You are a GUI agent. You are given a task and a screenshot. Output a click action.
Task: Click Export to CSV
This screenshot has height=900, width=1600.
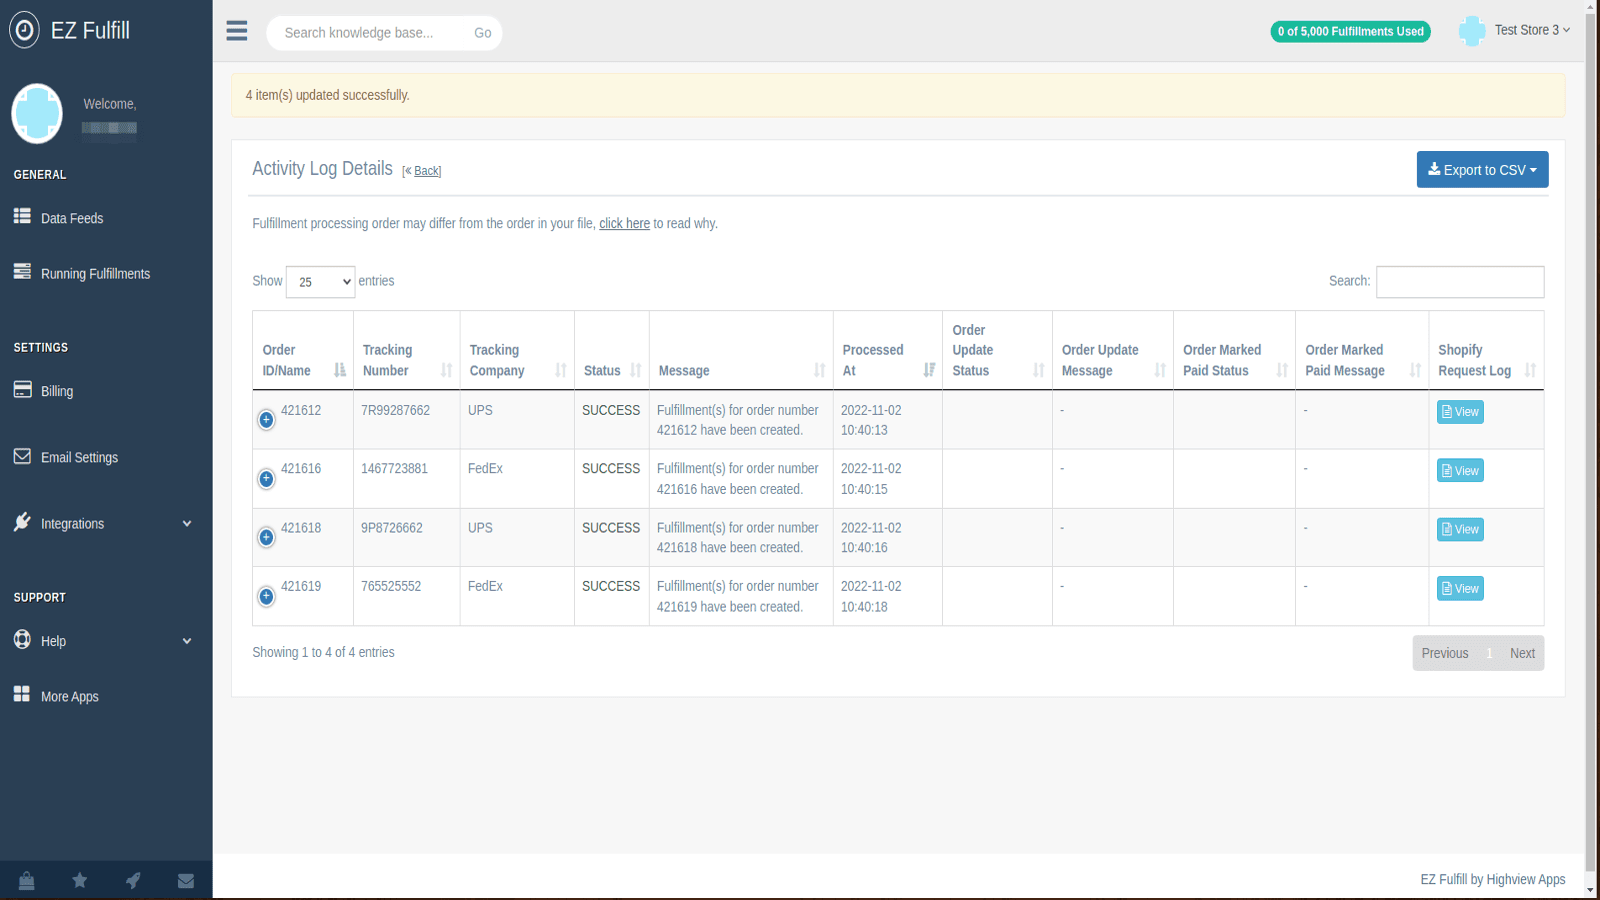1482,169
